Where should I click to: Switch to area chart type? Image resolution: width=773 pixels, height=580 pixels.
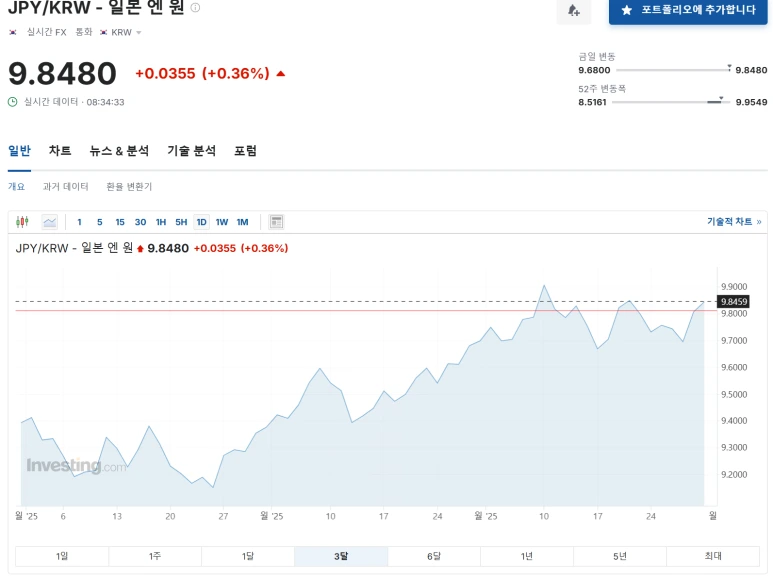click(50, 222)
